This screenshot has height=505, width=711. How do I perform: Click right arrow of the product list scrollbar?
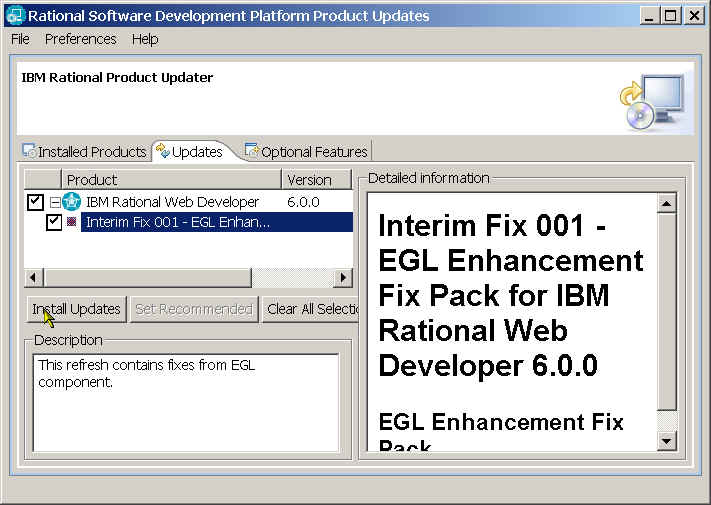[343, 277]
